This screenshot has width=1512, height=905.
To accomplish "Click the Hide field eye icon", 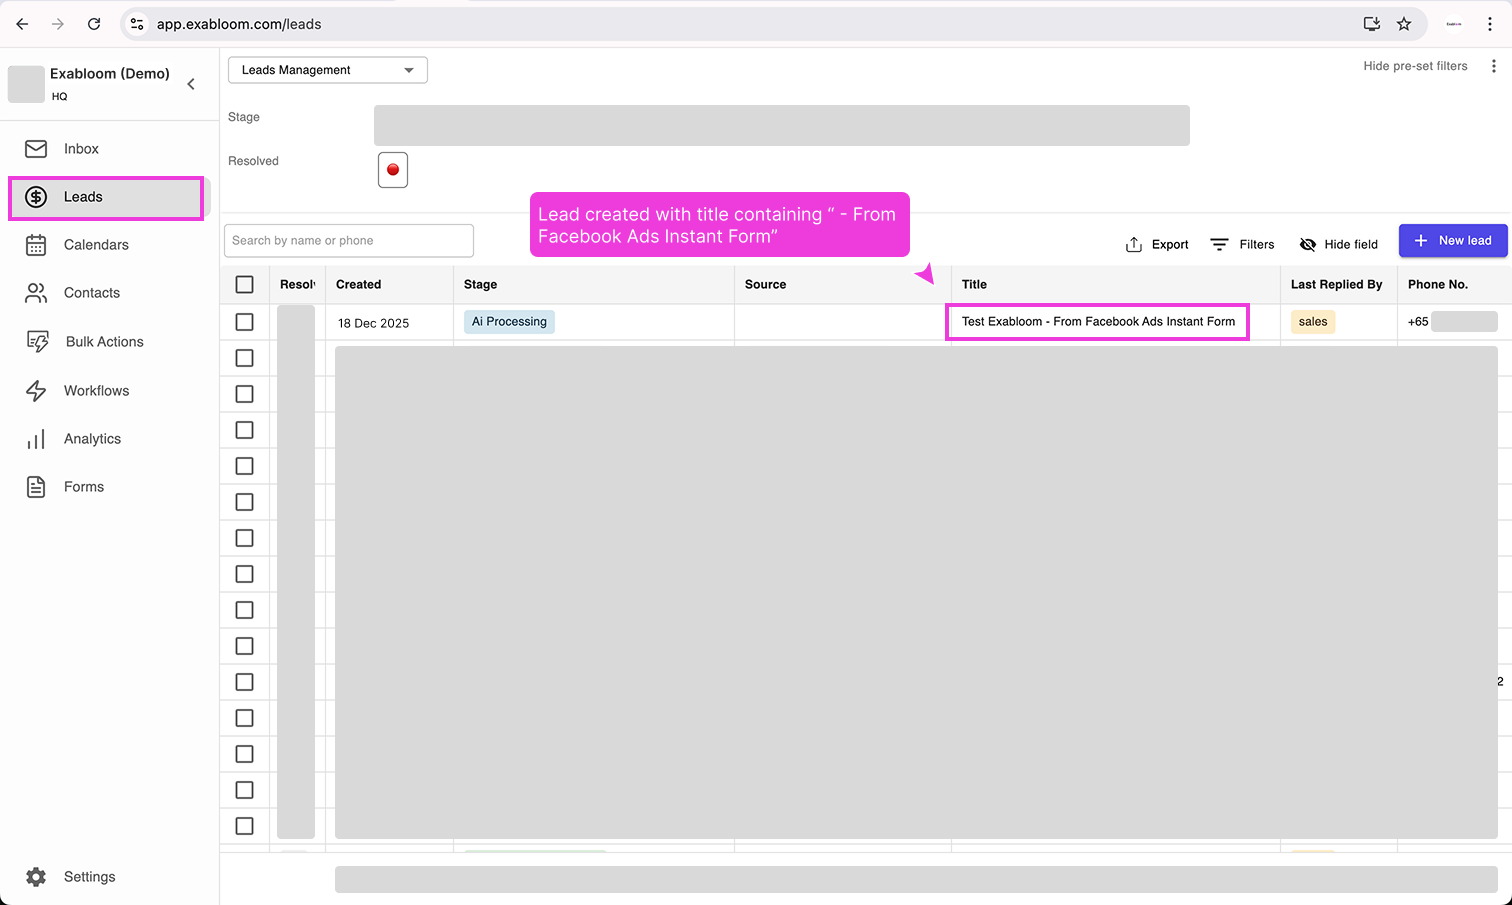I will (x=1308, y=243).
